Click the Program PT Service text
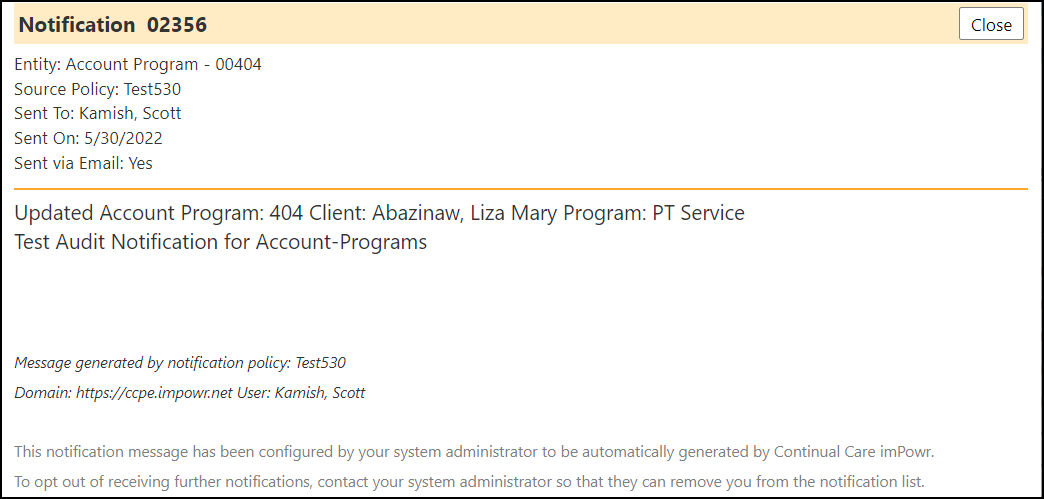The image size is (1044, 499). point(666,213)
